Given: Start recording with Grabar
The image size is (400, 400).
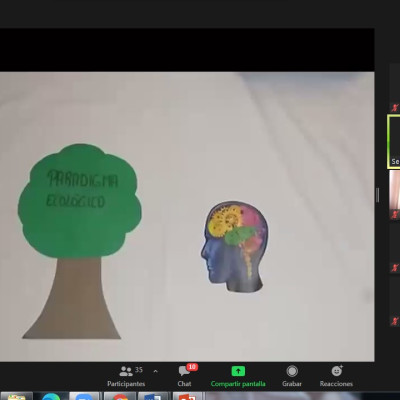Looking at the screenshot, I should [292, 377].
